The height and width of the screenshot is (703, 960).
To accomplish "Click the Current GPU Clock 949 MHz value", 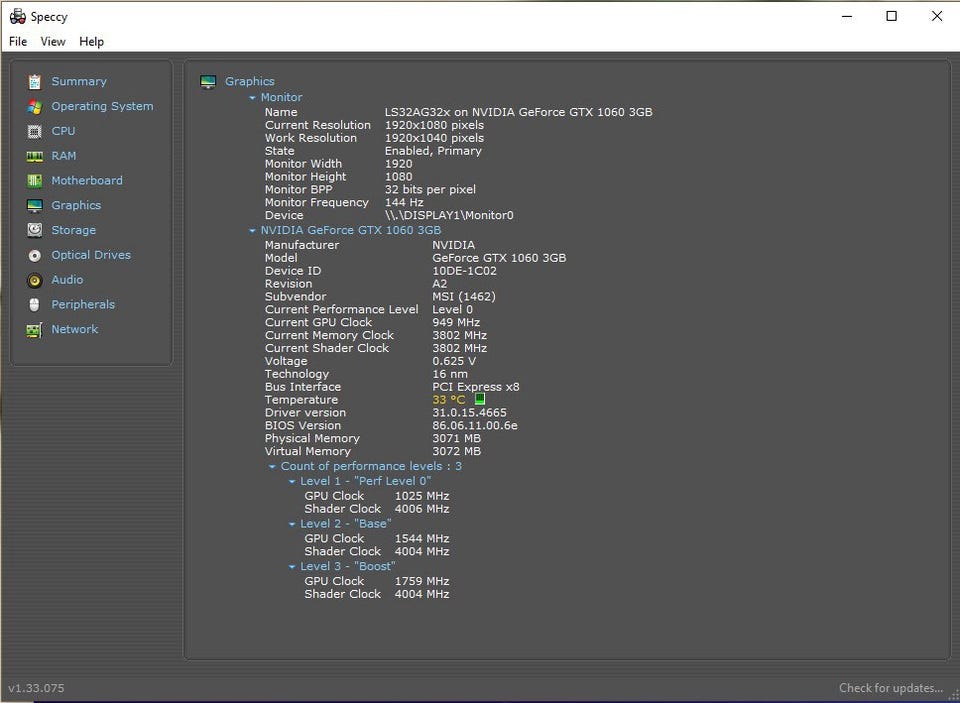I will click(456, 322).
